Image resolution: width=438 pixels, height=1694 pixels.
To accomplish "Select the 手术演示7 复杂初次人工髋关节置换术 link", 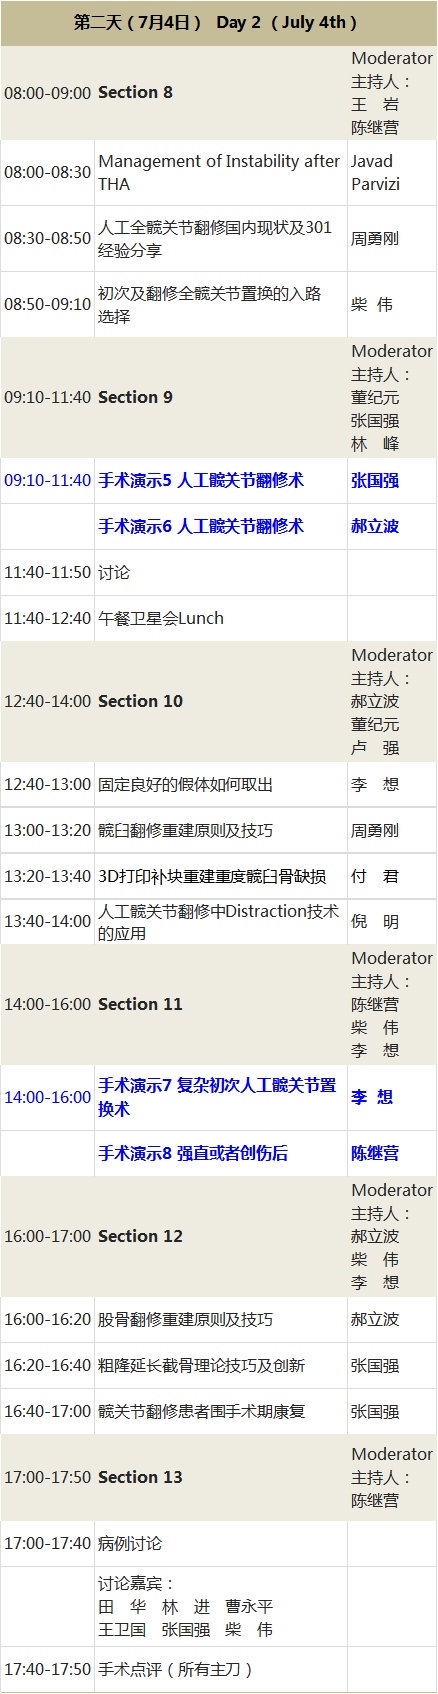I will click(x=217, y=1097).
